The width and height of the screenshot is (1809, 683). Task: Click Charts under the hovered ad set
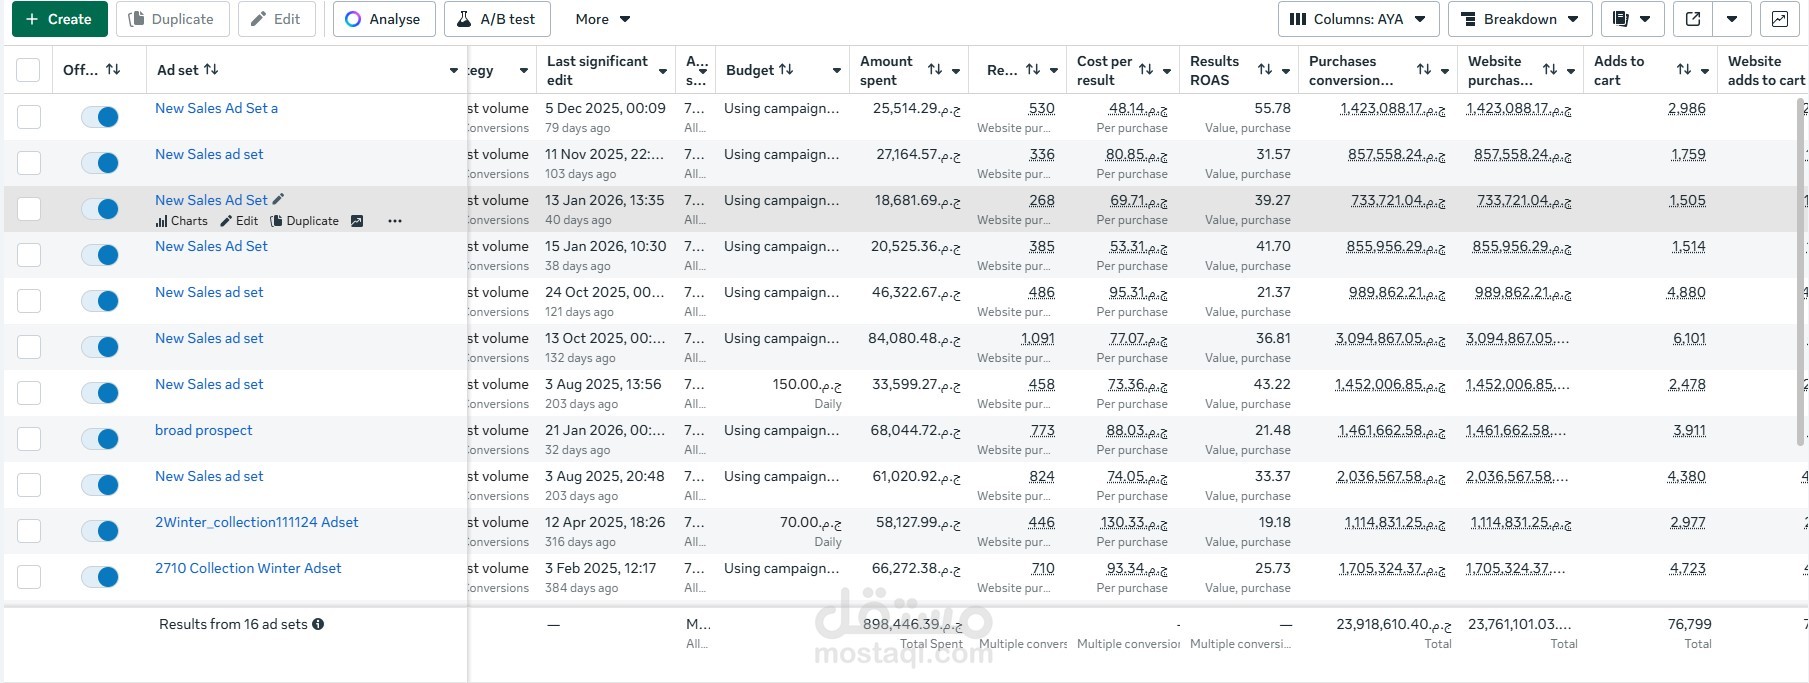tap(182, 221)
